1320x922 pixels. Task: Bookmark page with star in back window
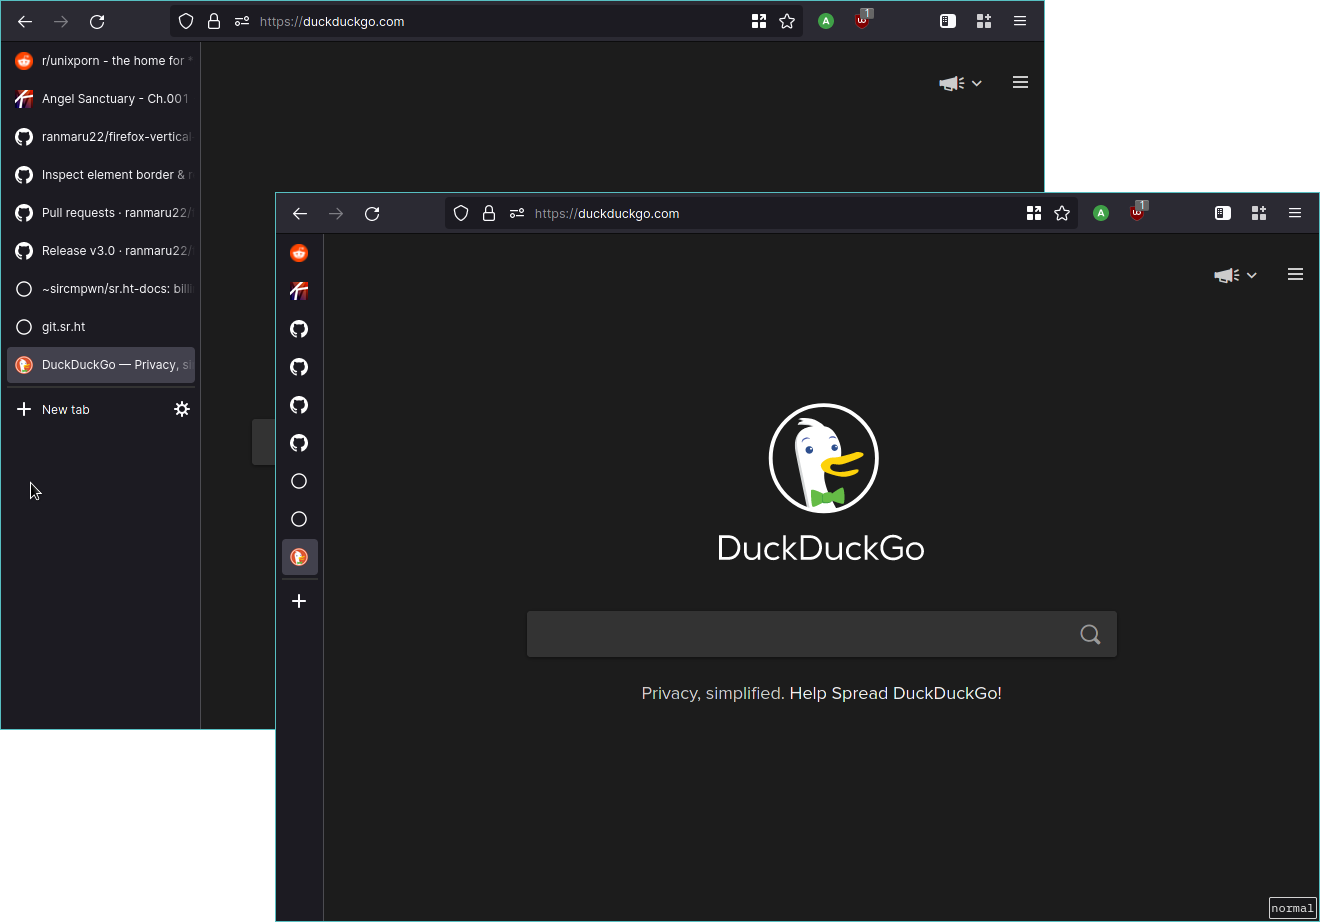point(787,21)
